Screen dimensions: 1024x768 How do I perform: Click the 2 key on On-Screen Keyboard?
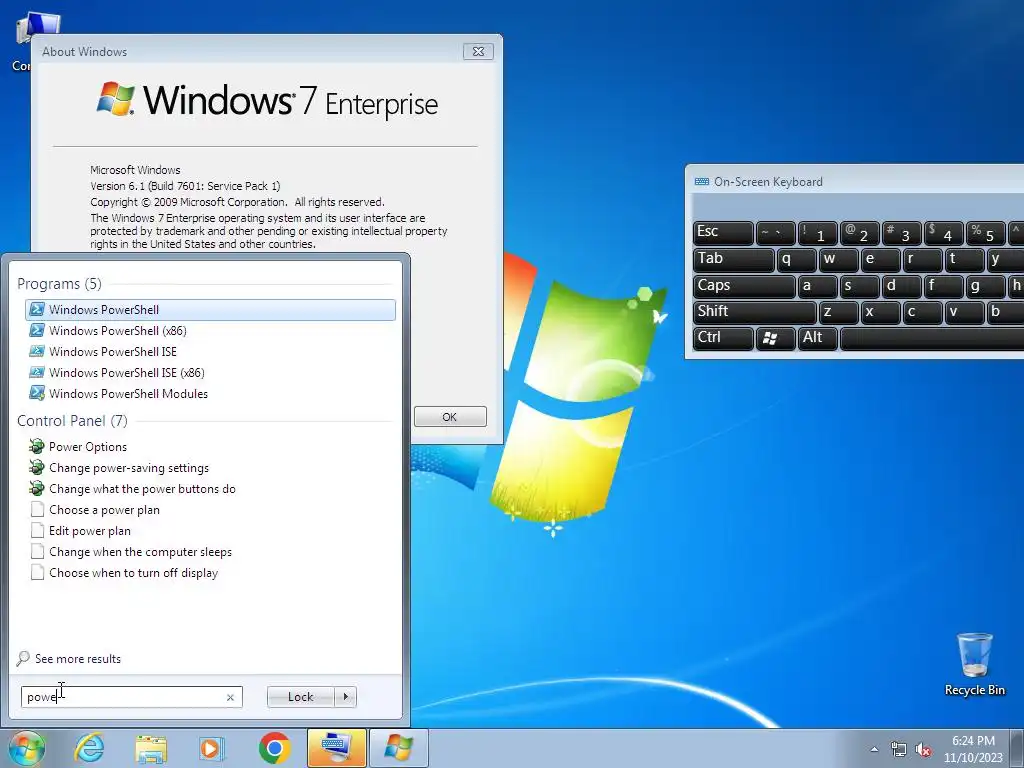[x=859, y=232]
